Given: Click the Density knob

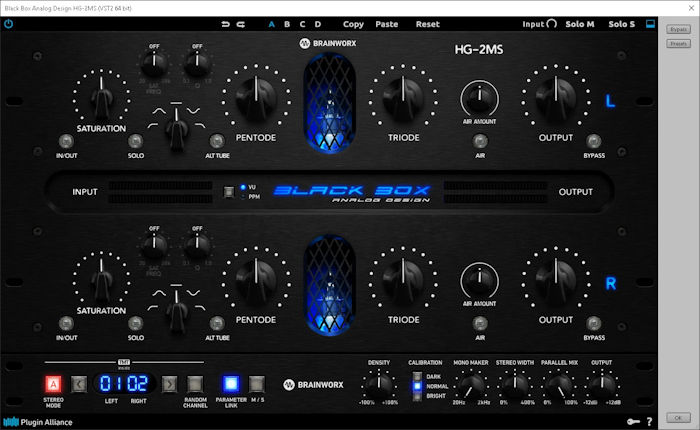Looking at the screenshot, I should 379,385.
